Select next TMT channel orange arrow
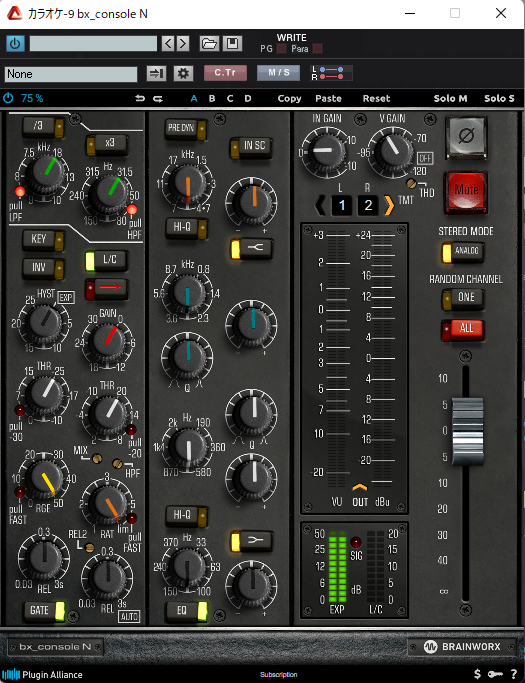 click(389, 205)
